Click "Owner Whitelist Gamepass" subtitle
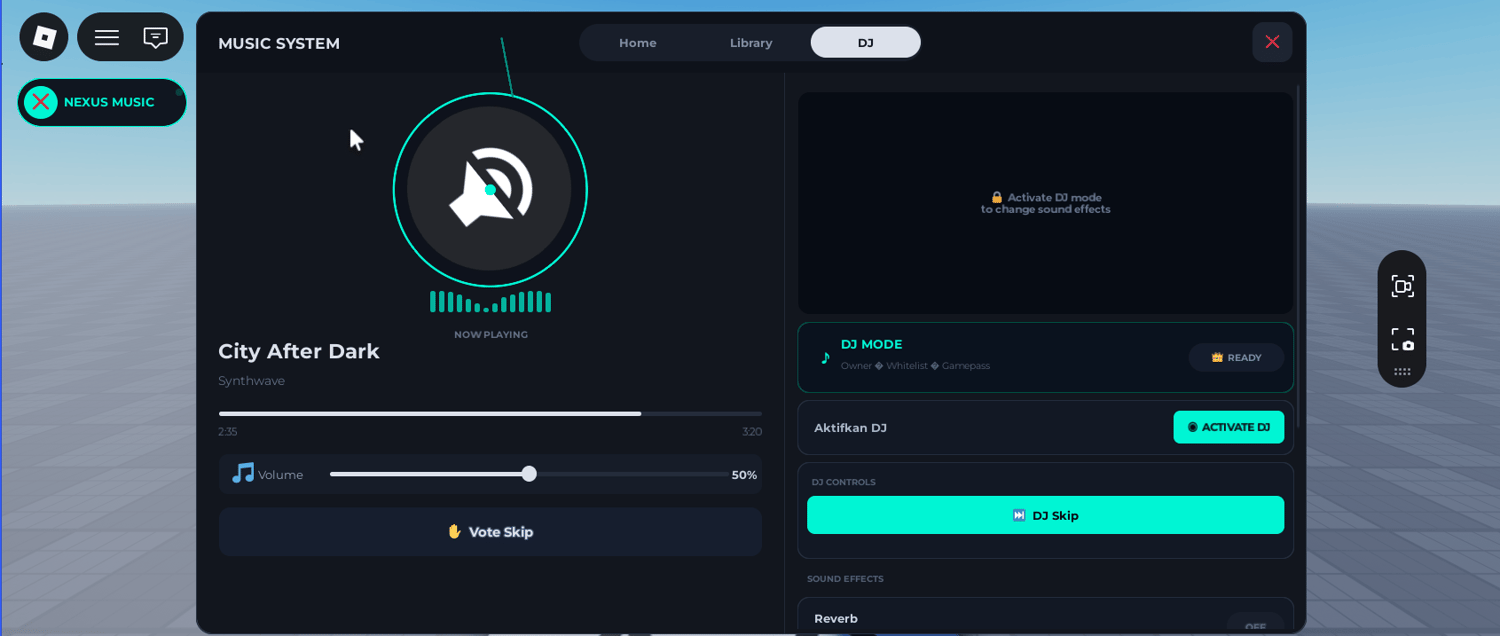This screenshot has width=1500, height=636. pyautogui.click(x=915, y=366)
